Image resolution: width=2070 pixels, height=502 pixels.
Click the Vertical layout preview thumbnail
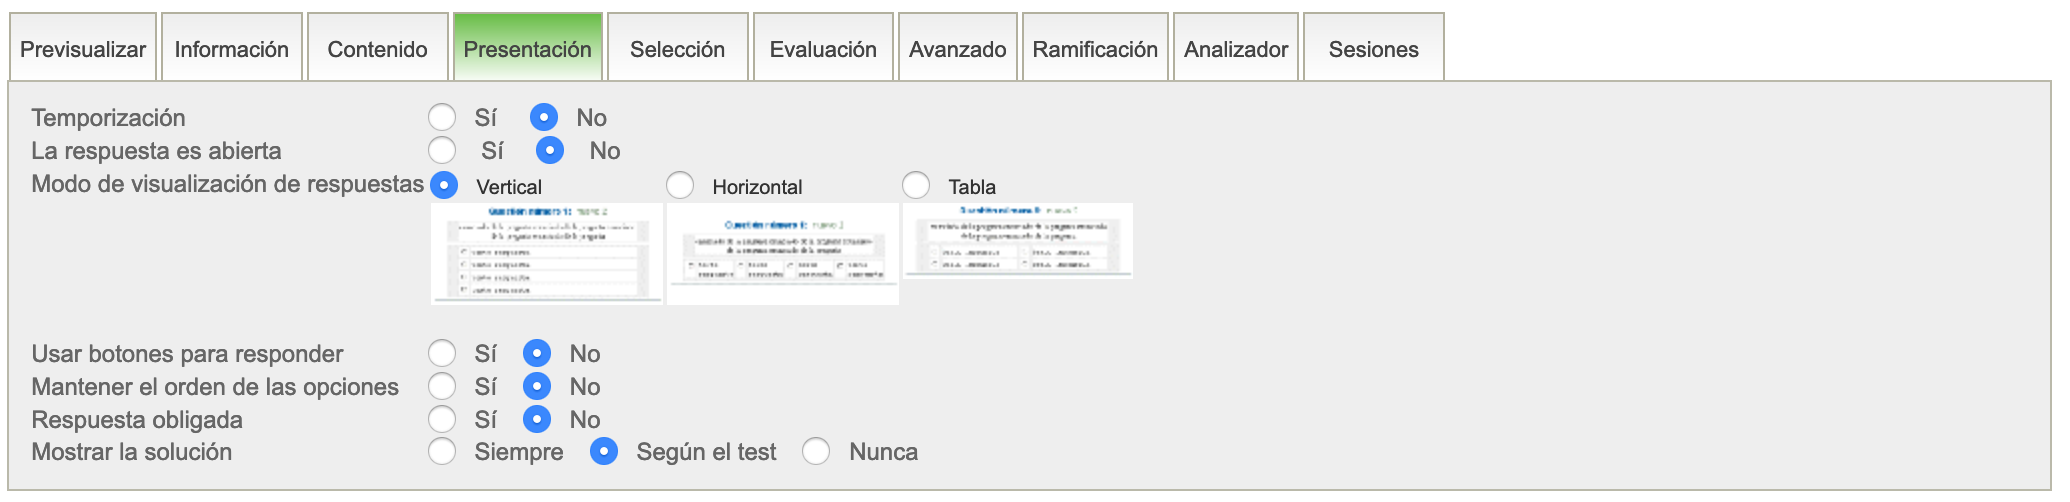547,253
